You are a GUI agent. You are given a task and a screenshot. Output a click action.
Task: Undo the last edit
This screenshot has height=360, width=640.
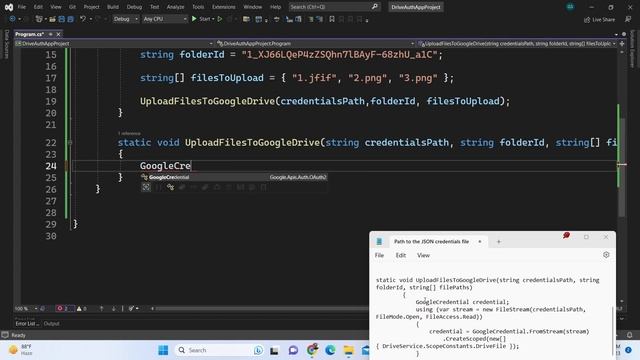[83, 19]
